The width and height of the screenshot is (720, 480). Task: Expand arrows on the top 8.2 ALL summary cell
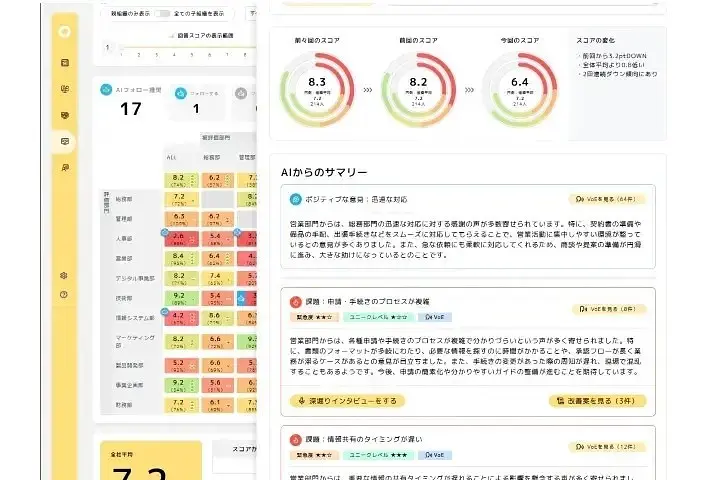click(x=192, y=181)
